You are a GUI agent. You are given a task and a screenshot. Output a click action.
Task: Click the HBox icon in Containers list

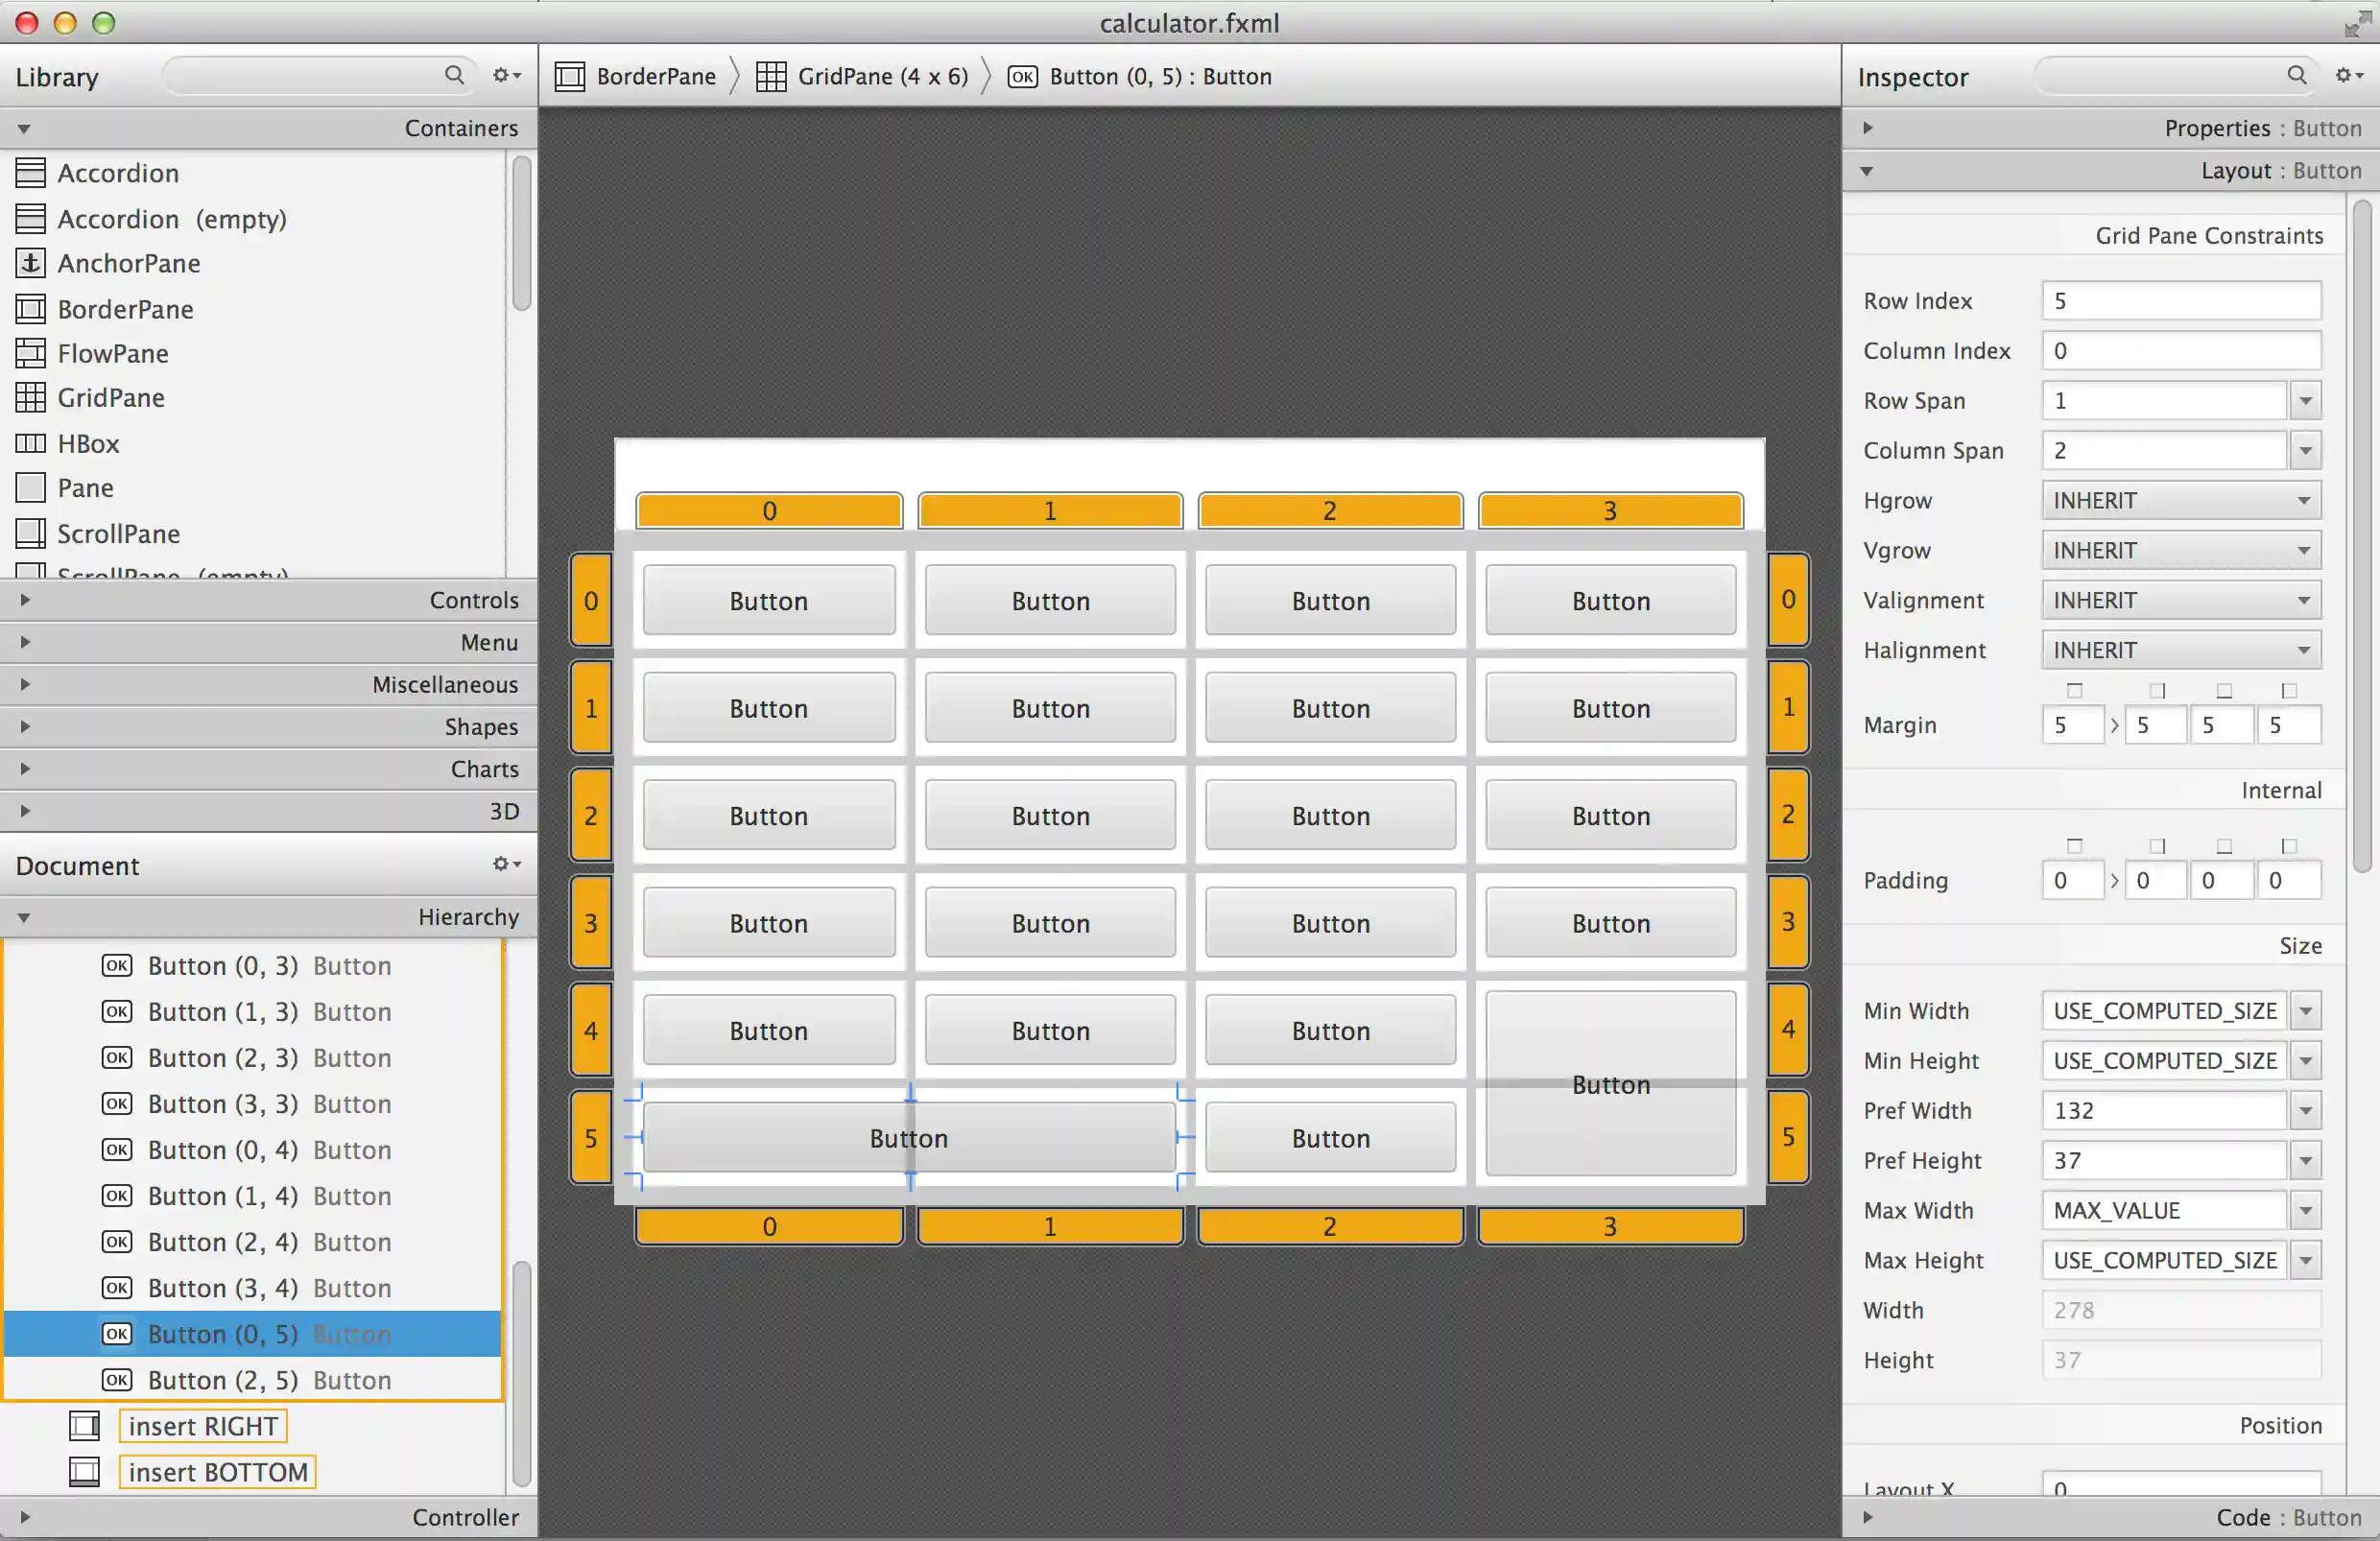30,443
